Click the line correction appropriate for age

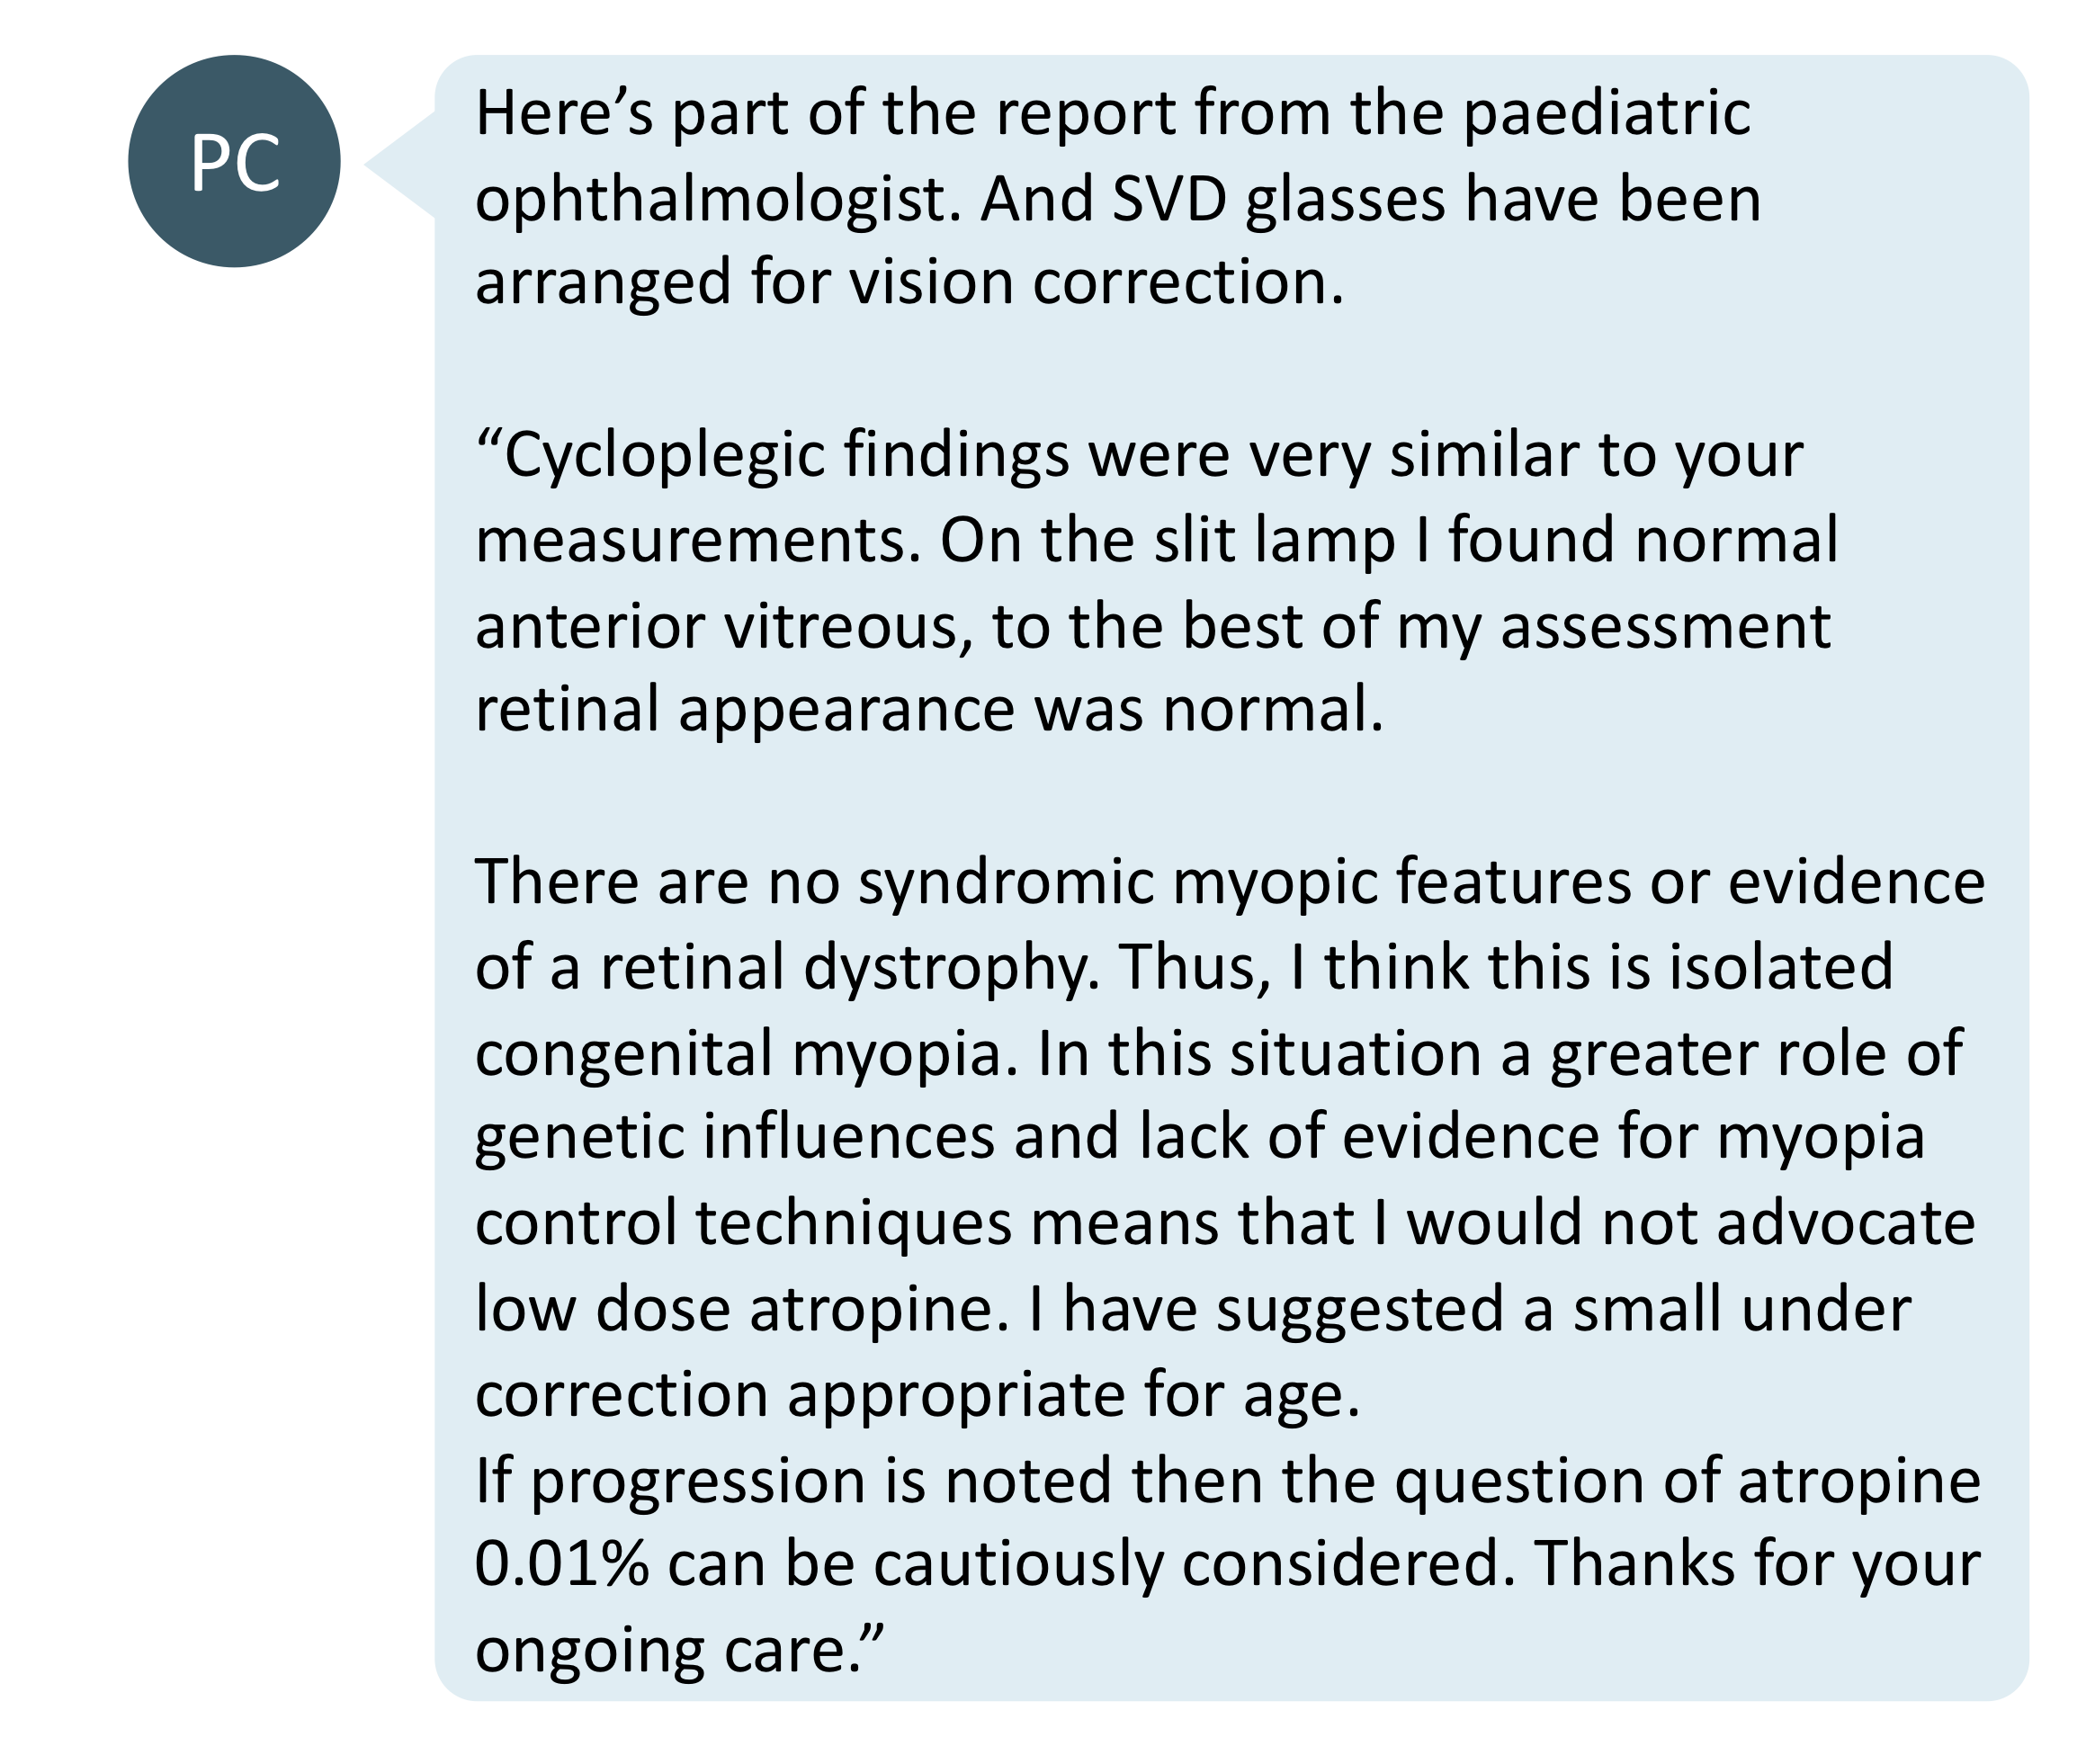(918, 1396)
